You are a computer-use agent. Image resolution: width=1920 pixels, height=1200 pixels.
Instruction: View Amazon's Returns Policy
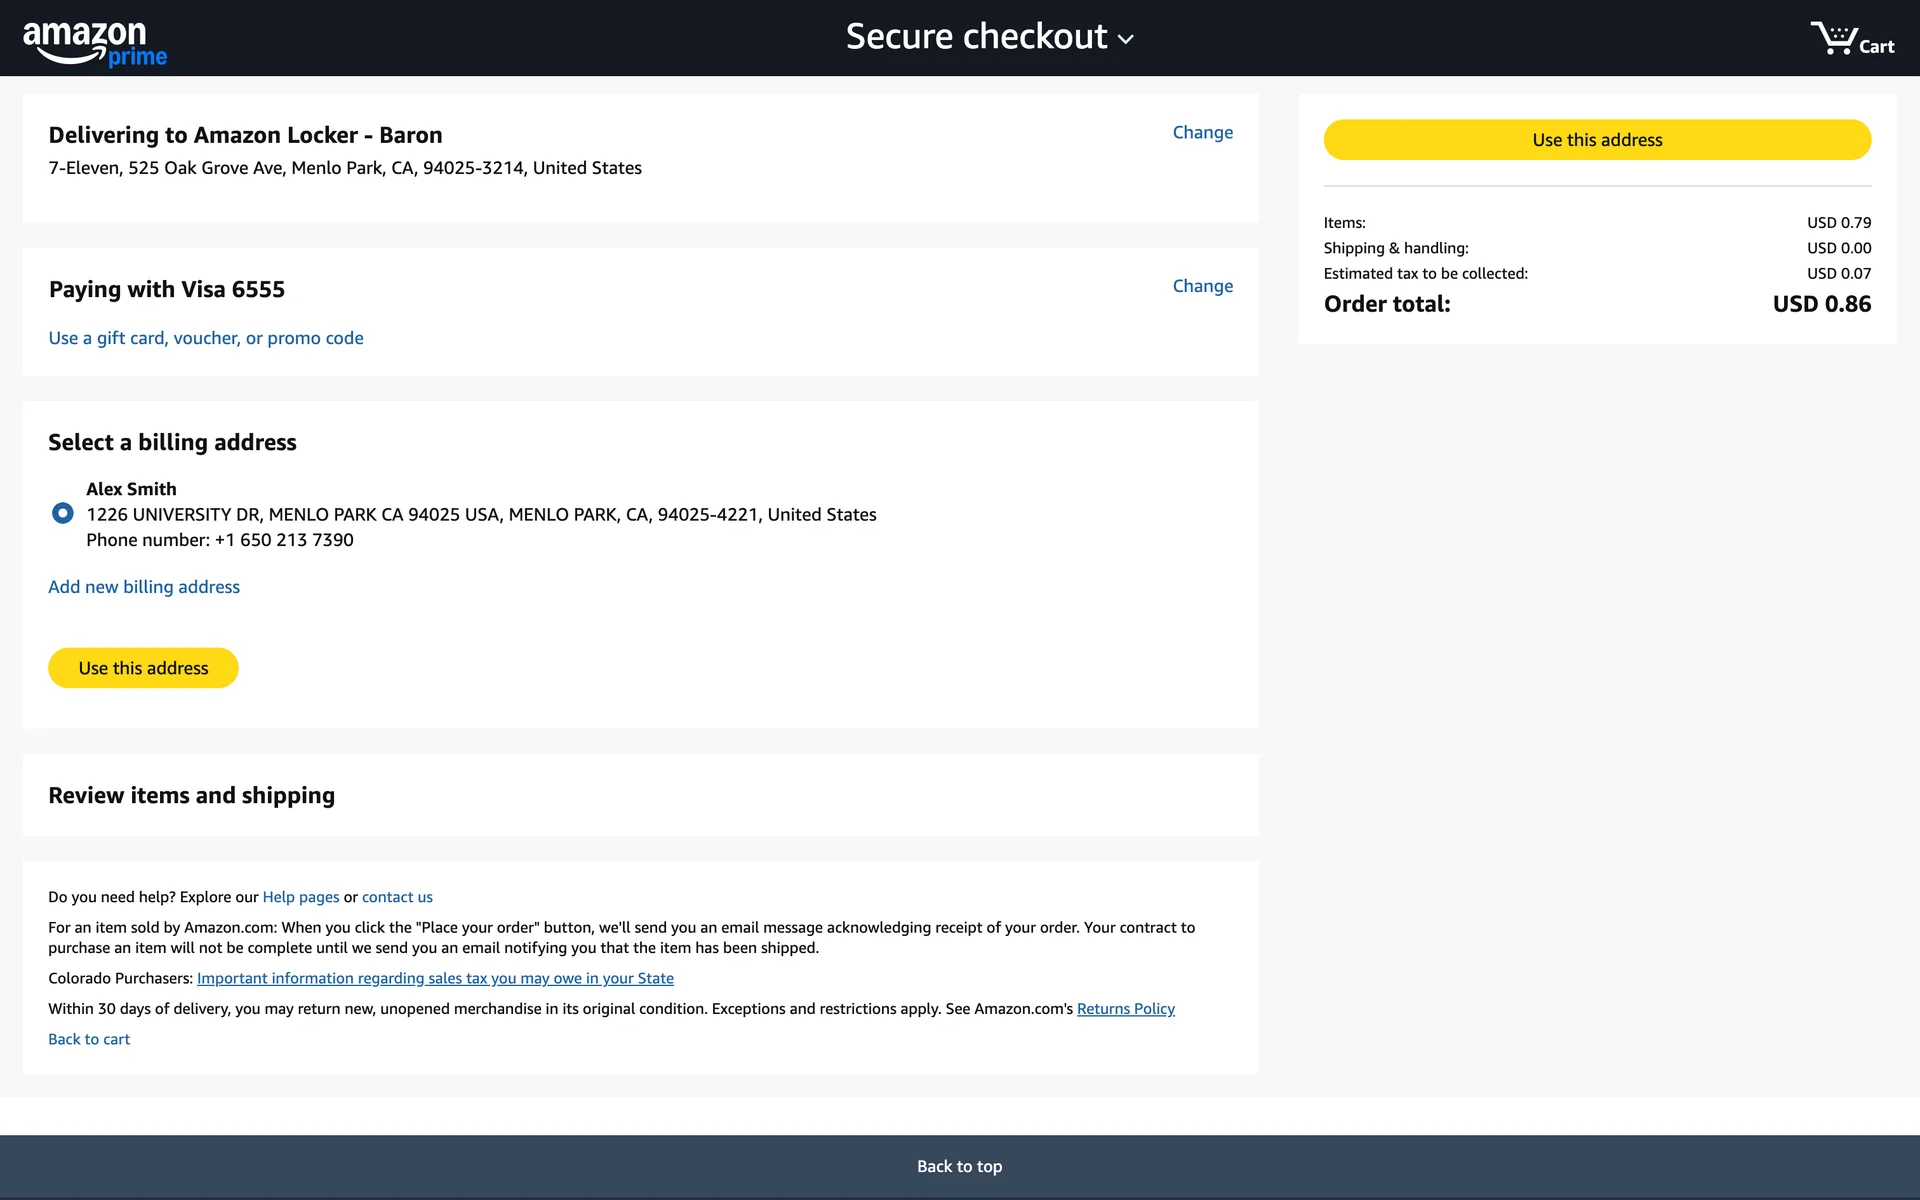tap(1125, 1009)
